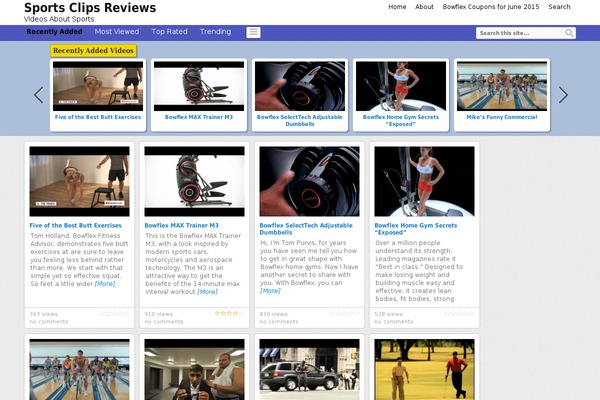Click [More] under MAX Trainer M3 description
600x400 pixels.
[207, 292]
